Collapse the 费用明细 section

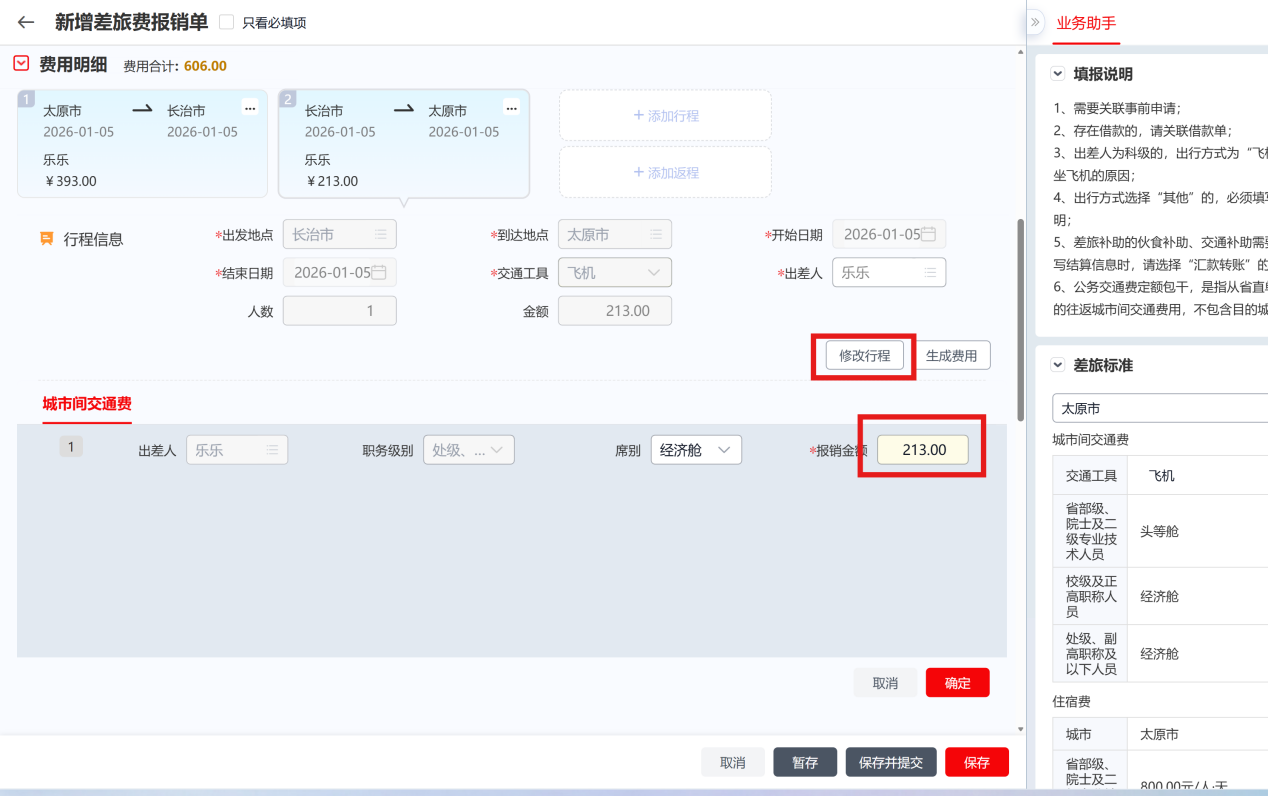(21, 64)
